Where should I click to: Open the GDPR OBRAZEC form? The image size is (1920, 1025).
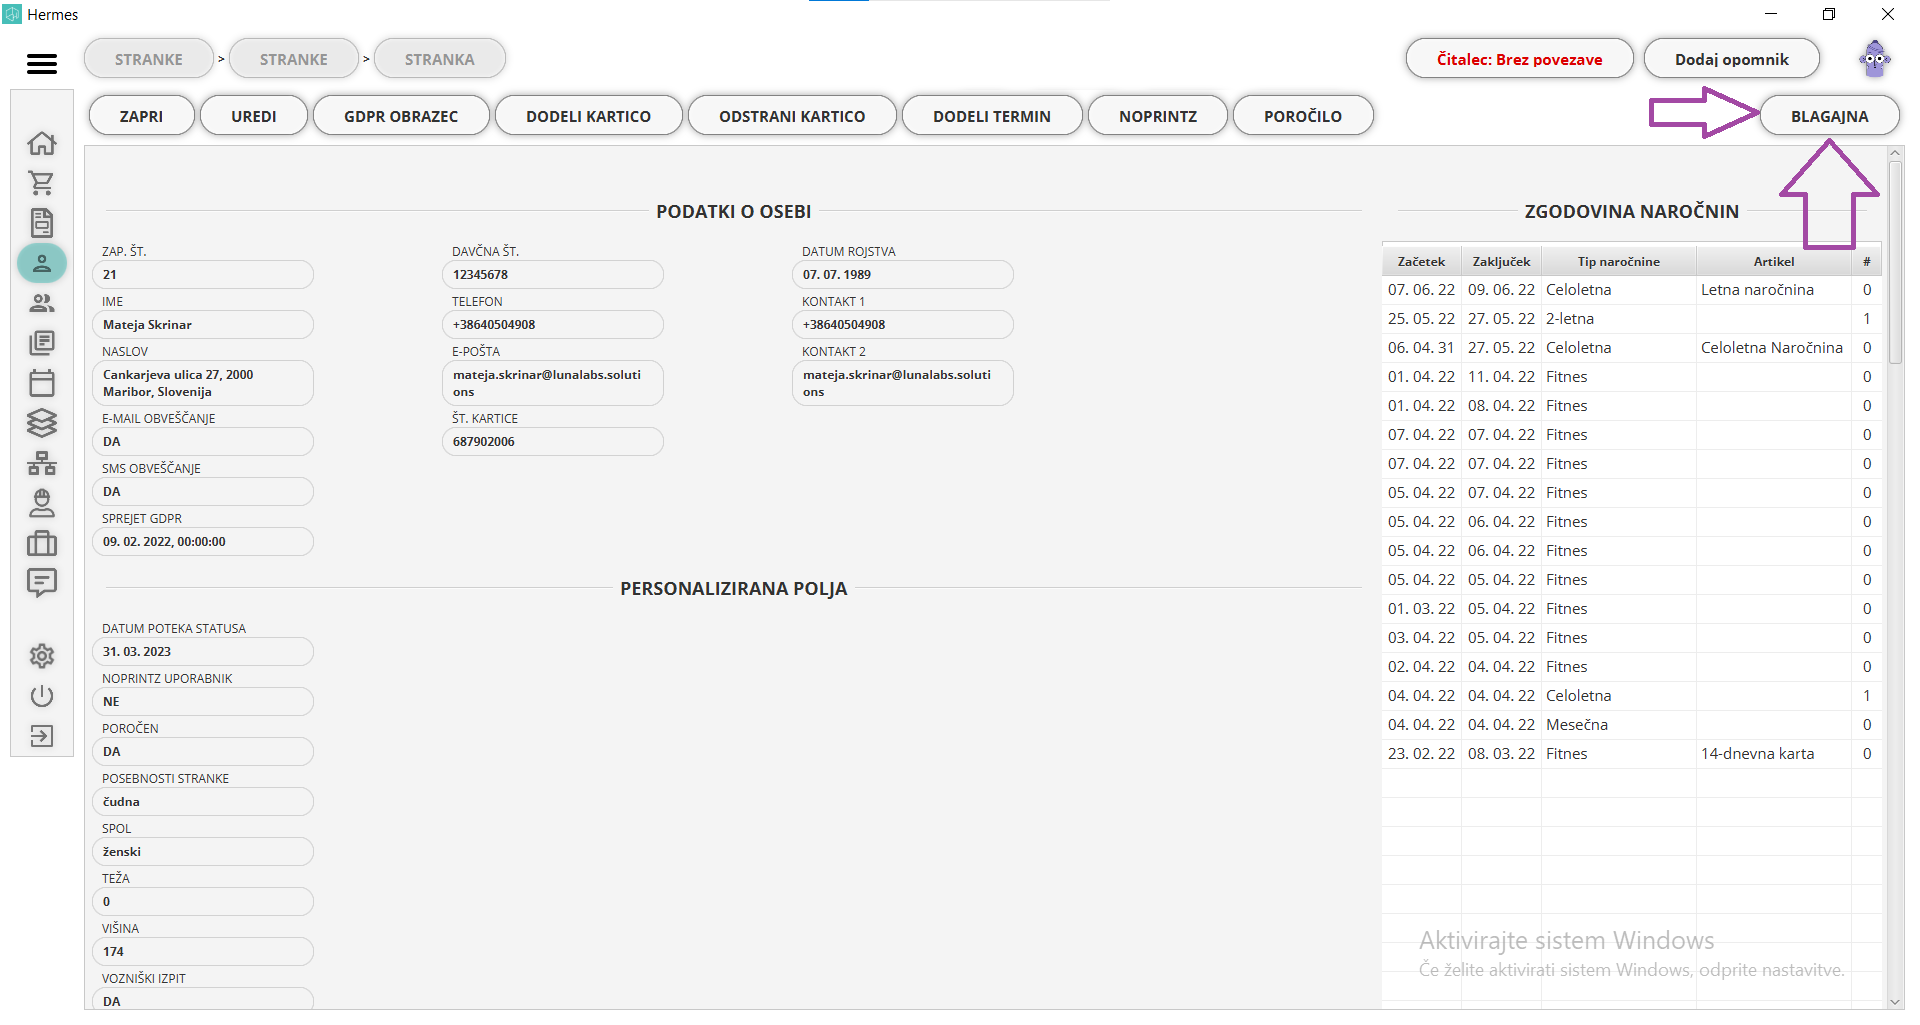[401, 116]
